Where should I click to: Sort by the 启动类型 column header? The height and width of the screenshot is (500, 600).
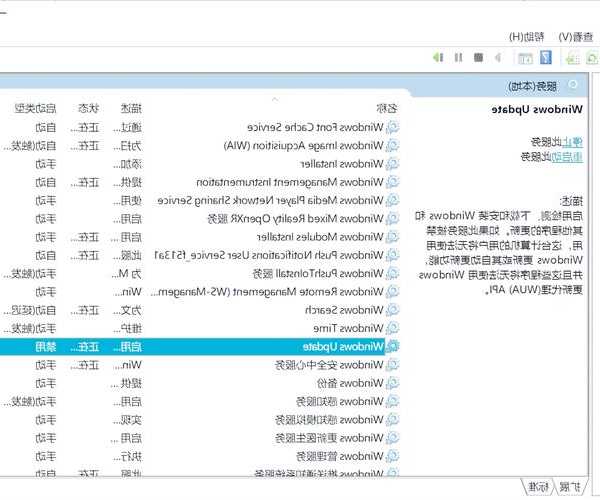(x=35, y=107)
